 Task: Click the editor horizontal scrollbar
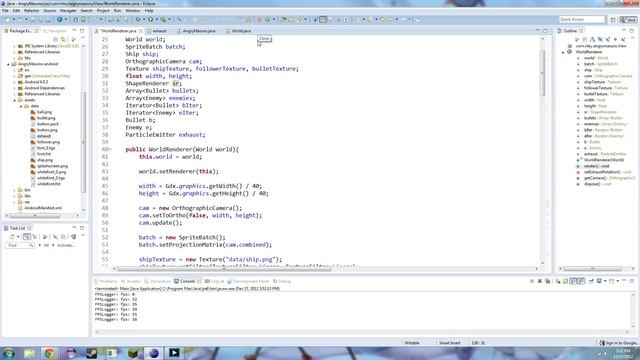pos(224,269)
